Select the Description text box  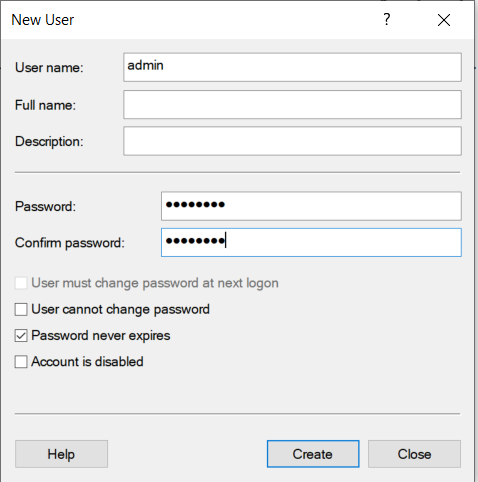pos(292,141)
